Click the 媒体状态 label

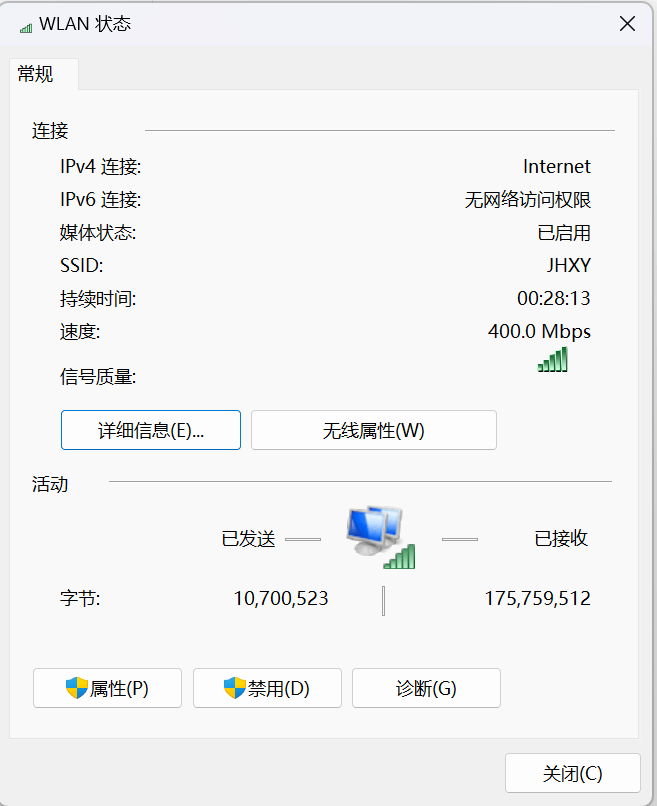(x=98, y=232)
